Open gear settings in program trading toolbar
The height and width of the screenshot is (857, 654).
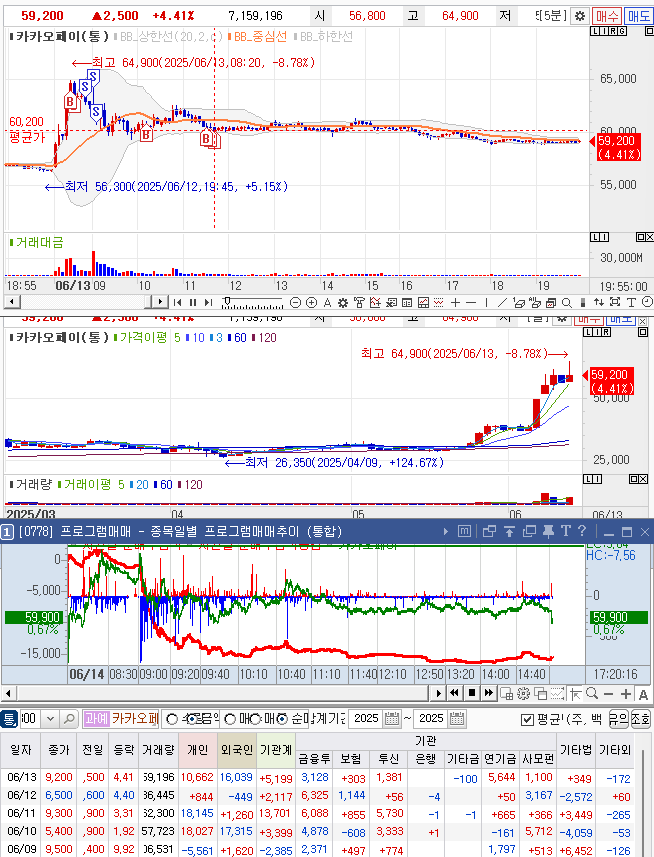click(x=523, y=694)
